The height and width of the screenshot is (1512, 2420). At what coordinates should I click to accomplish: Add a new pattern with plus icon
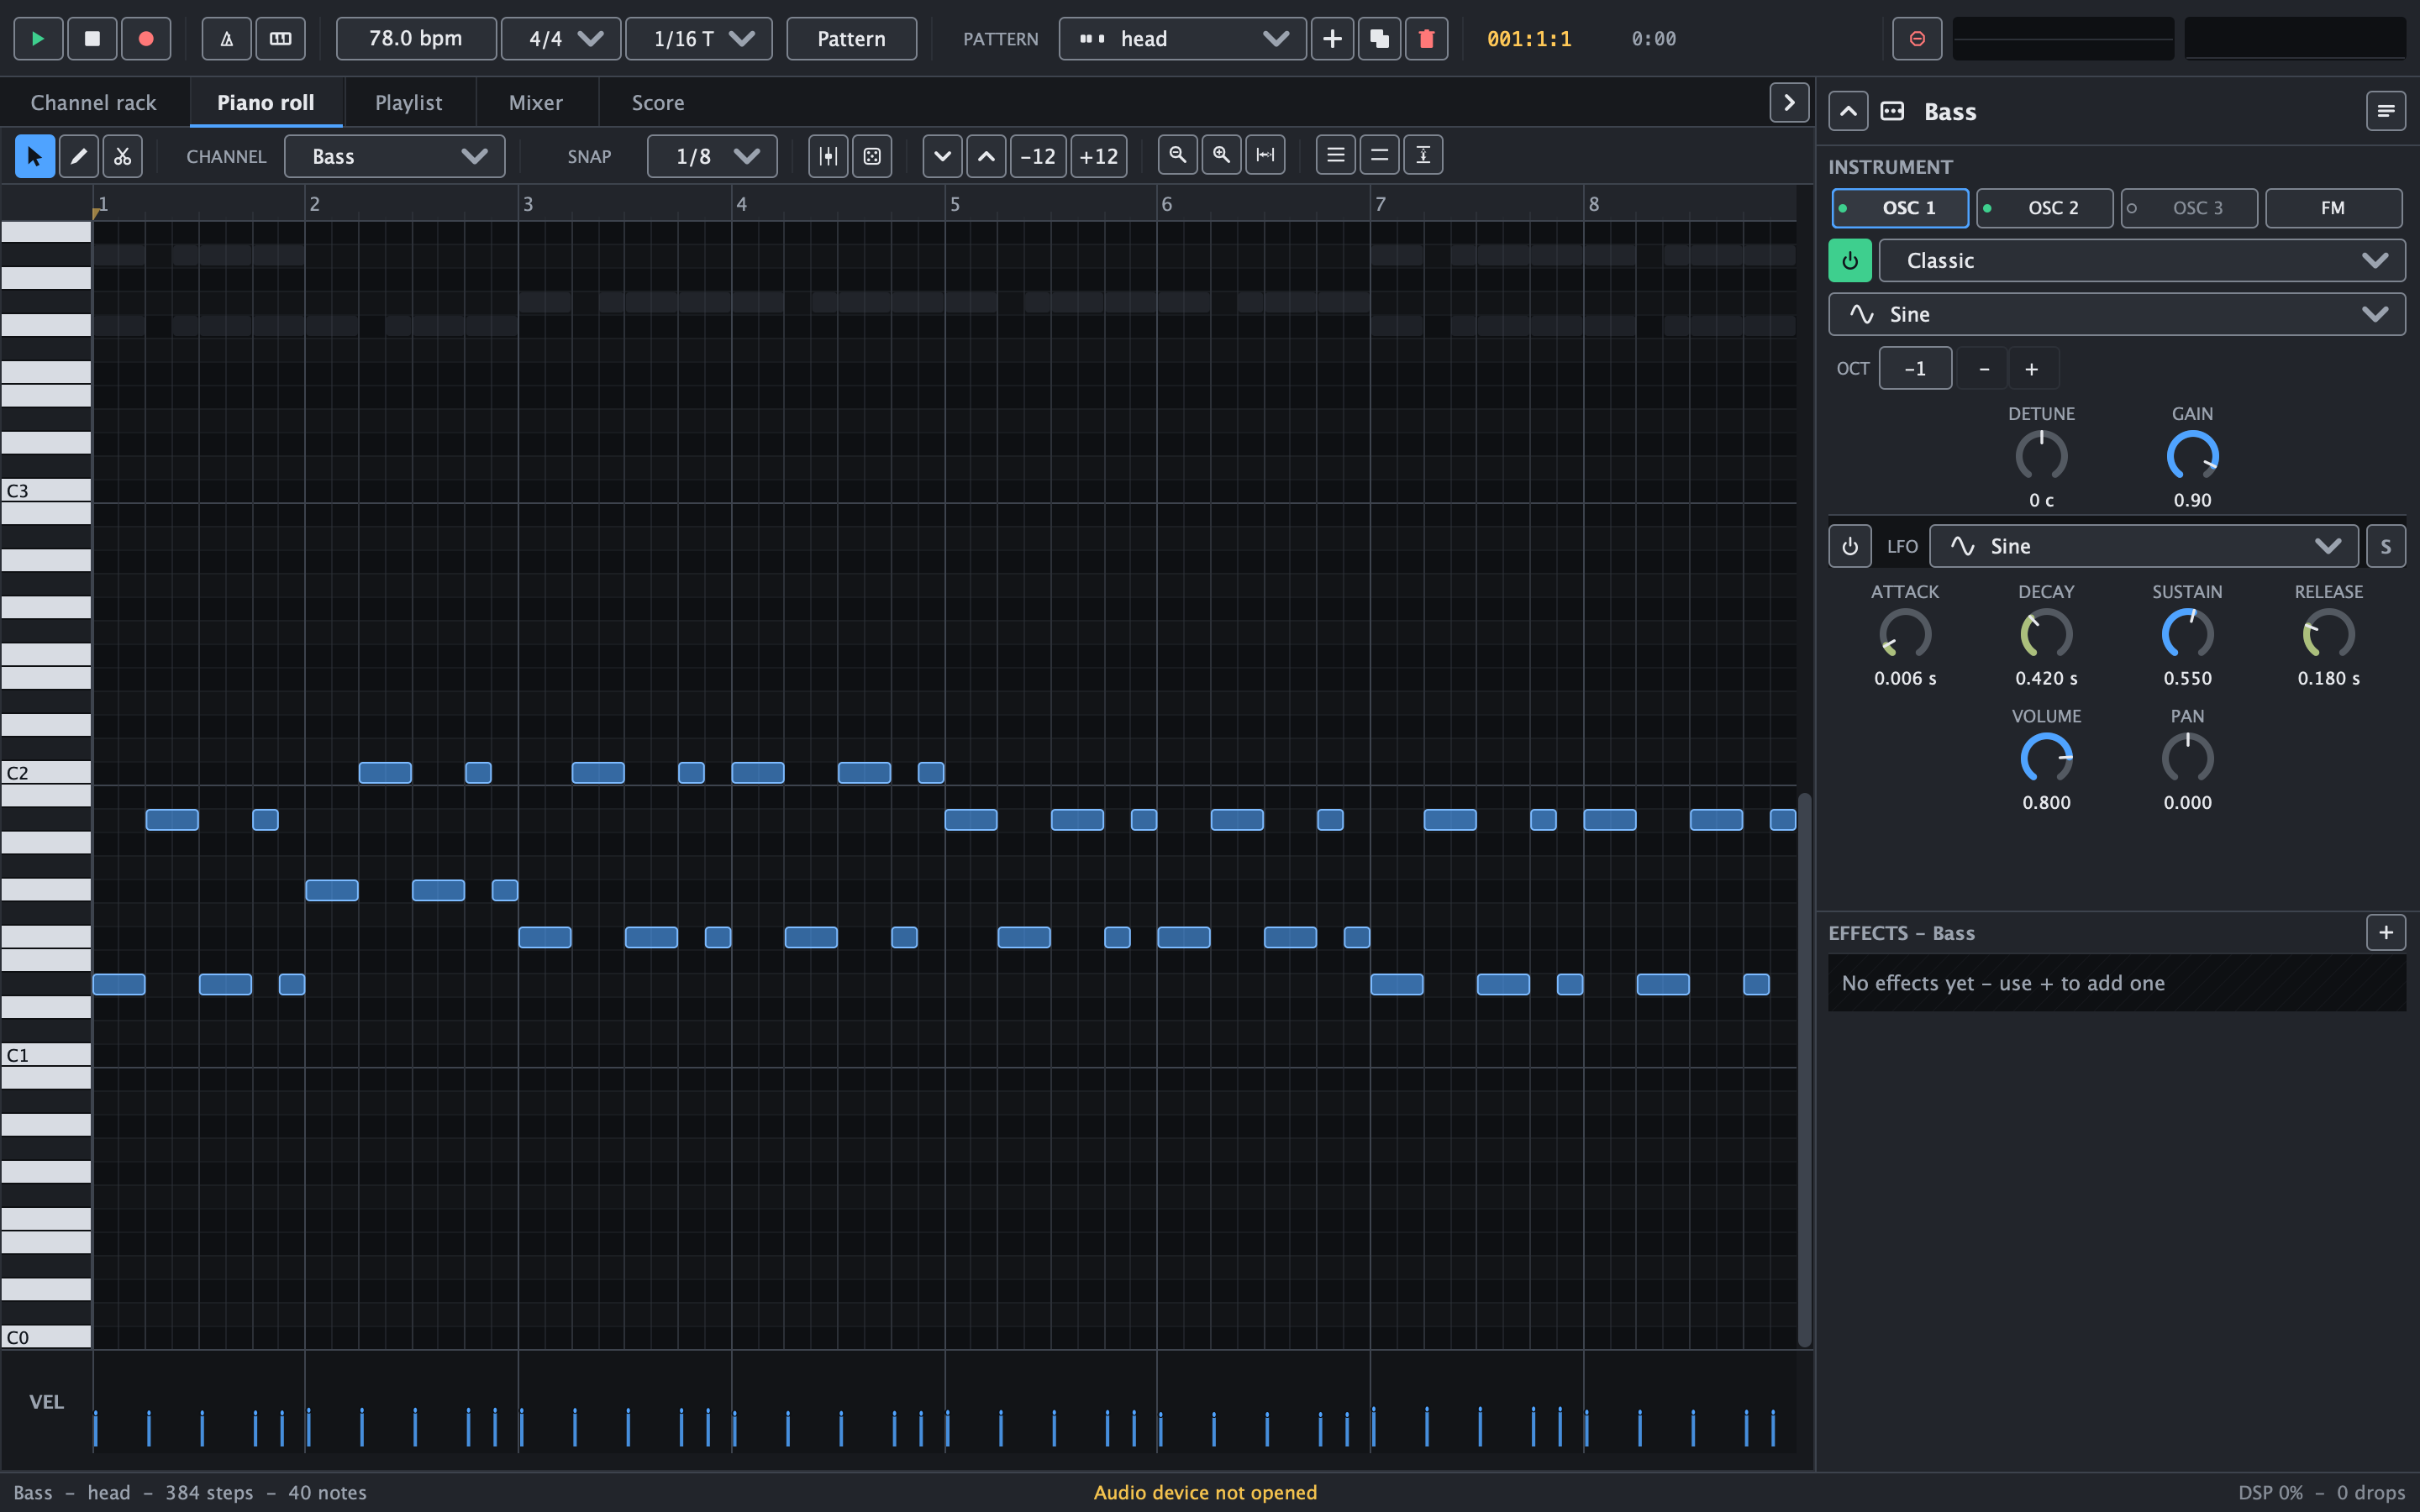(x=1332, y=39)
